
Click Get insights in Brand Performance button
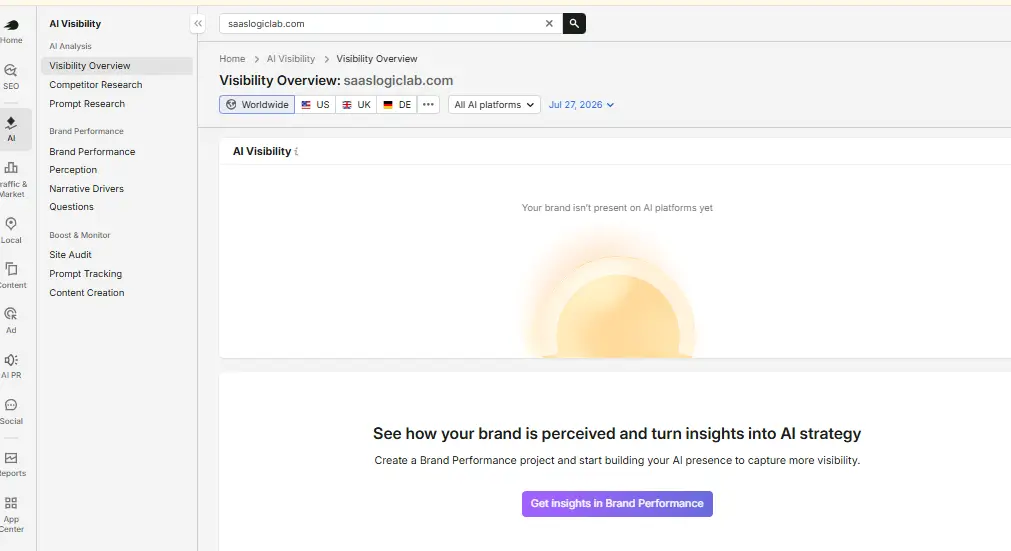point(617,503)
